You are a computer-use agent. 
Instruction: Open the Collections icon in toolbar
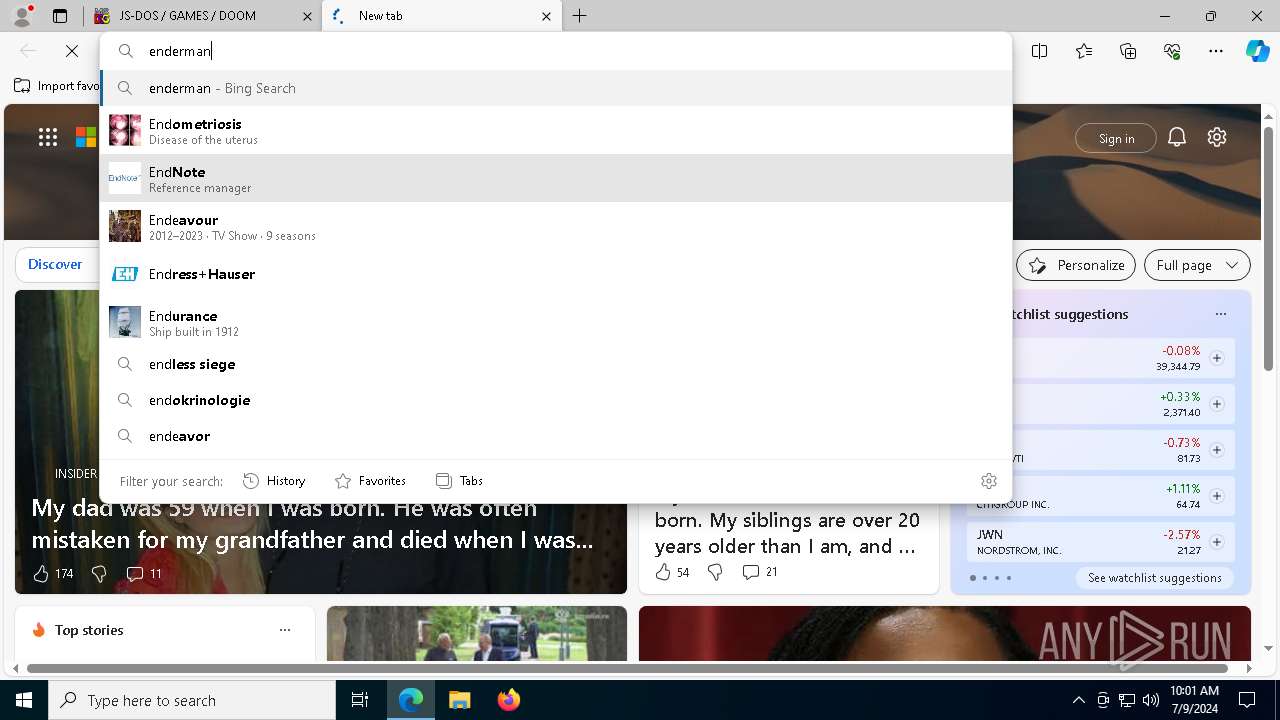[1128, 51]
